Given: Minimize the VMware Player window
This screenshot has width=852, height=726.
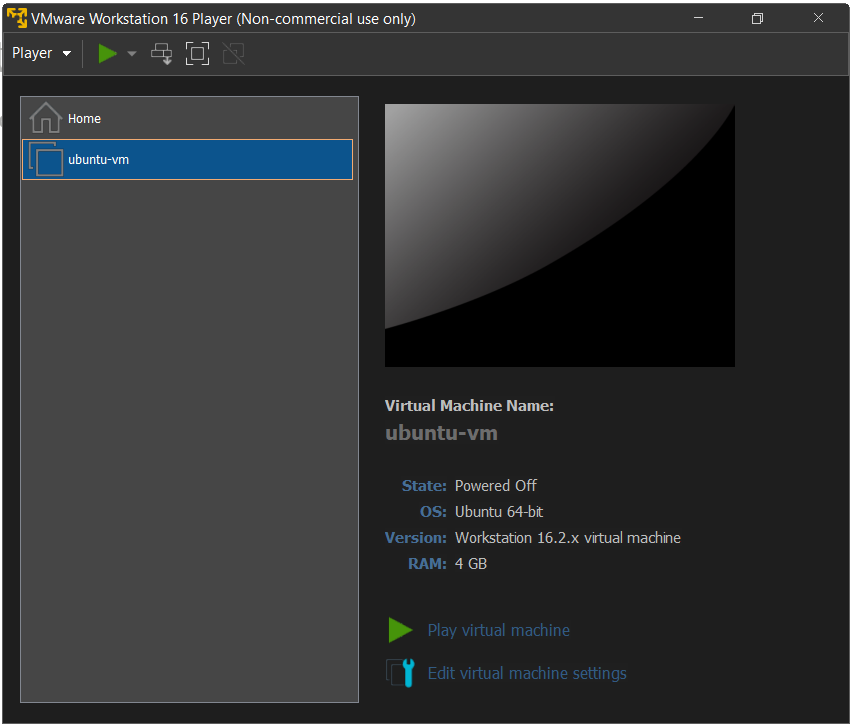Looking at the screenshot, I should click(x=699, y=18).
